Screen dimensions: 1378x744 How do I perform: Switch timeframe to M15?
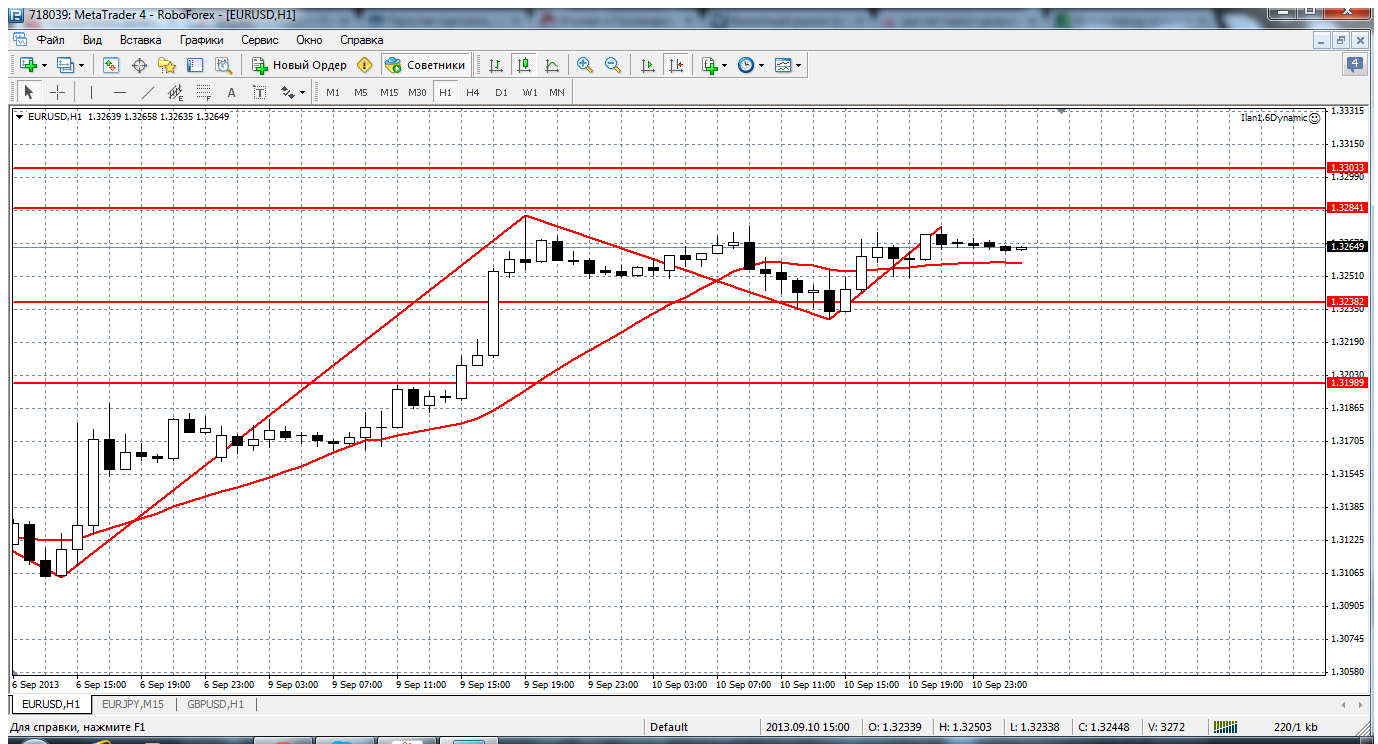tap(389, 92)
